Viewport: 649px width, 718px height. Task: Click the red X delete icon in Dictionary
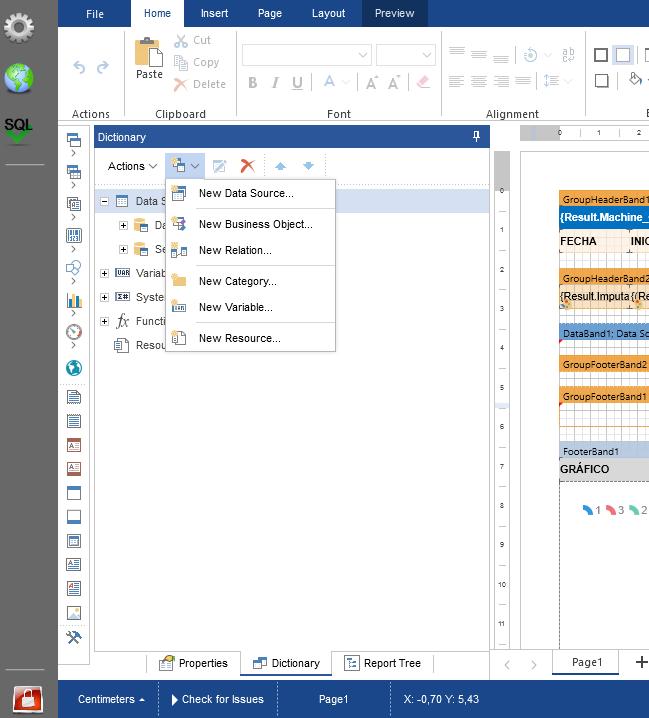tap(248, 166)
